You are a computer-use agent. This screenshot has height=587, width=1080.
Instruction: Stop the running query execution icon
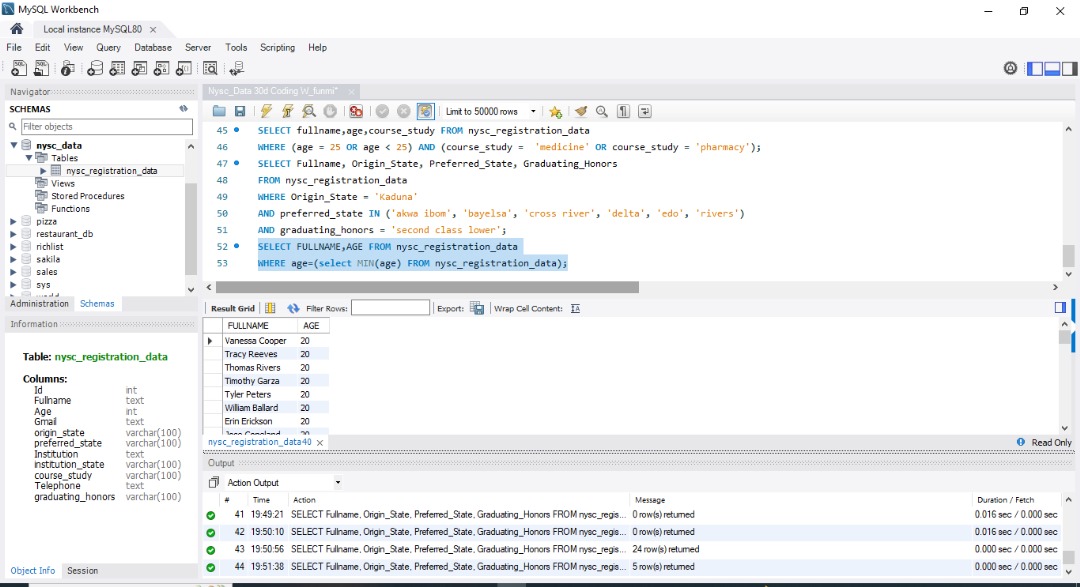click(331, 112)
